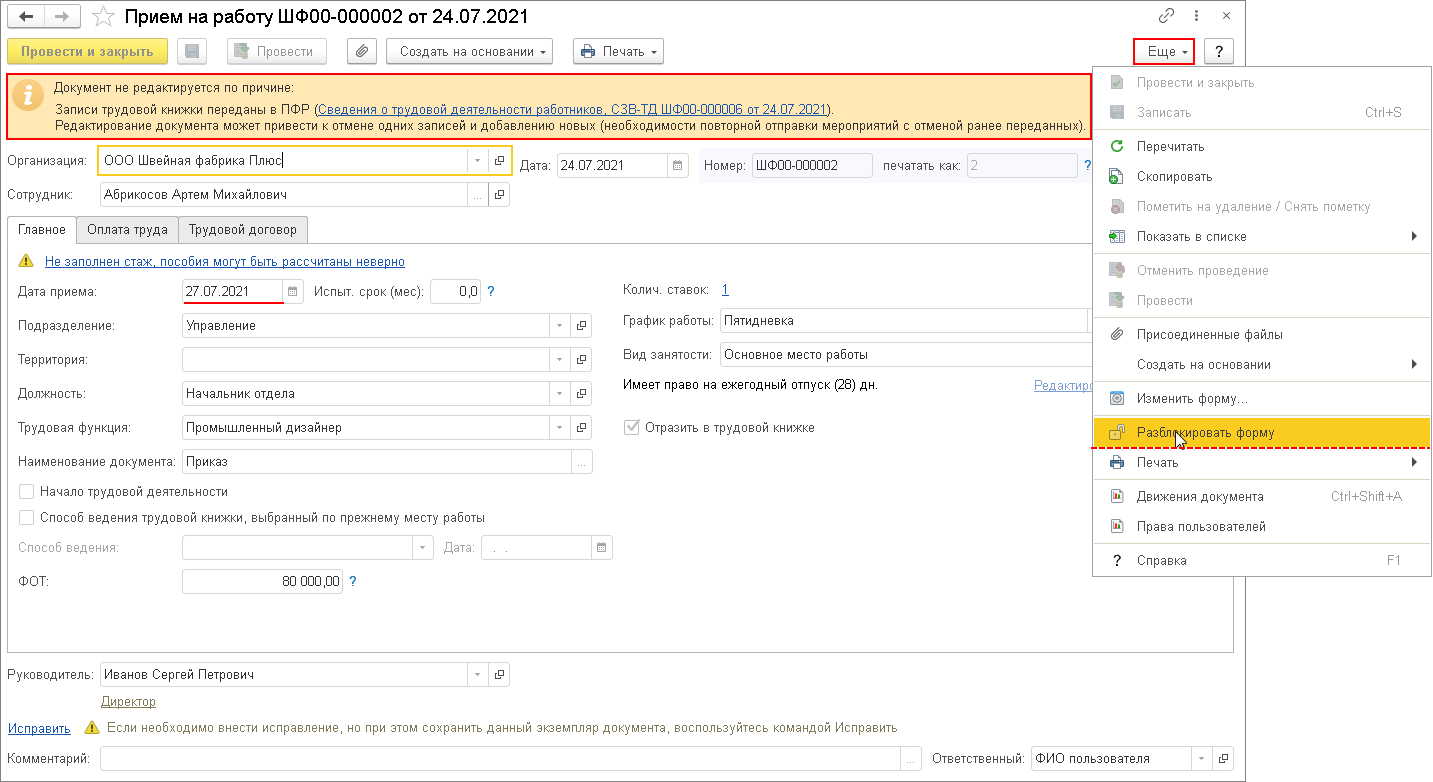Viewport: 1433px width, 782px height.
Task: Click help question mark next to Испыт. срок
Action: 491,292
